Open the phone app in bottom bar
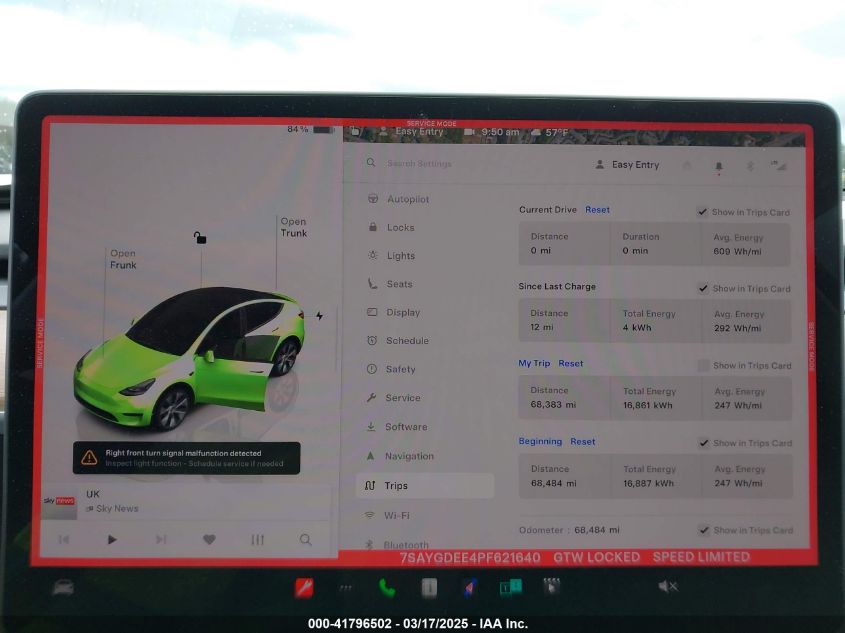The image size is (845, 633). point(386,588)
